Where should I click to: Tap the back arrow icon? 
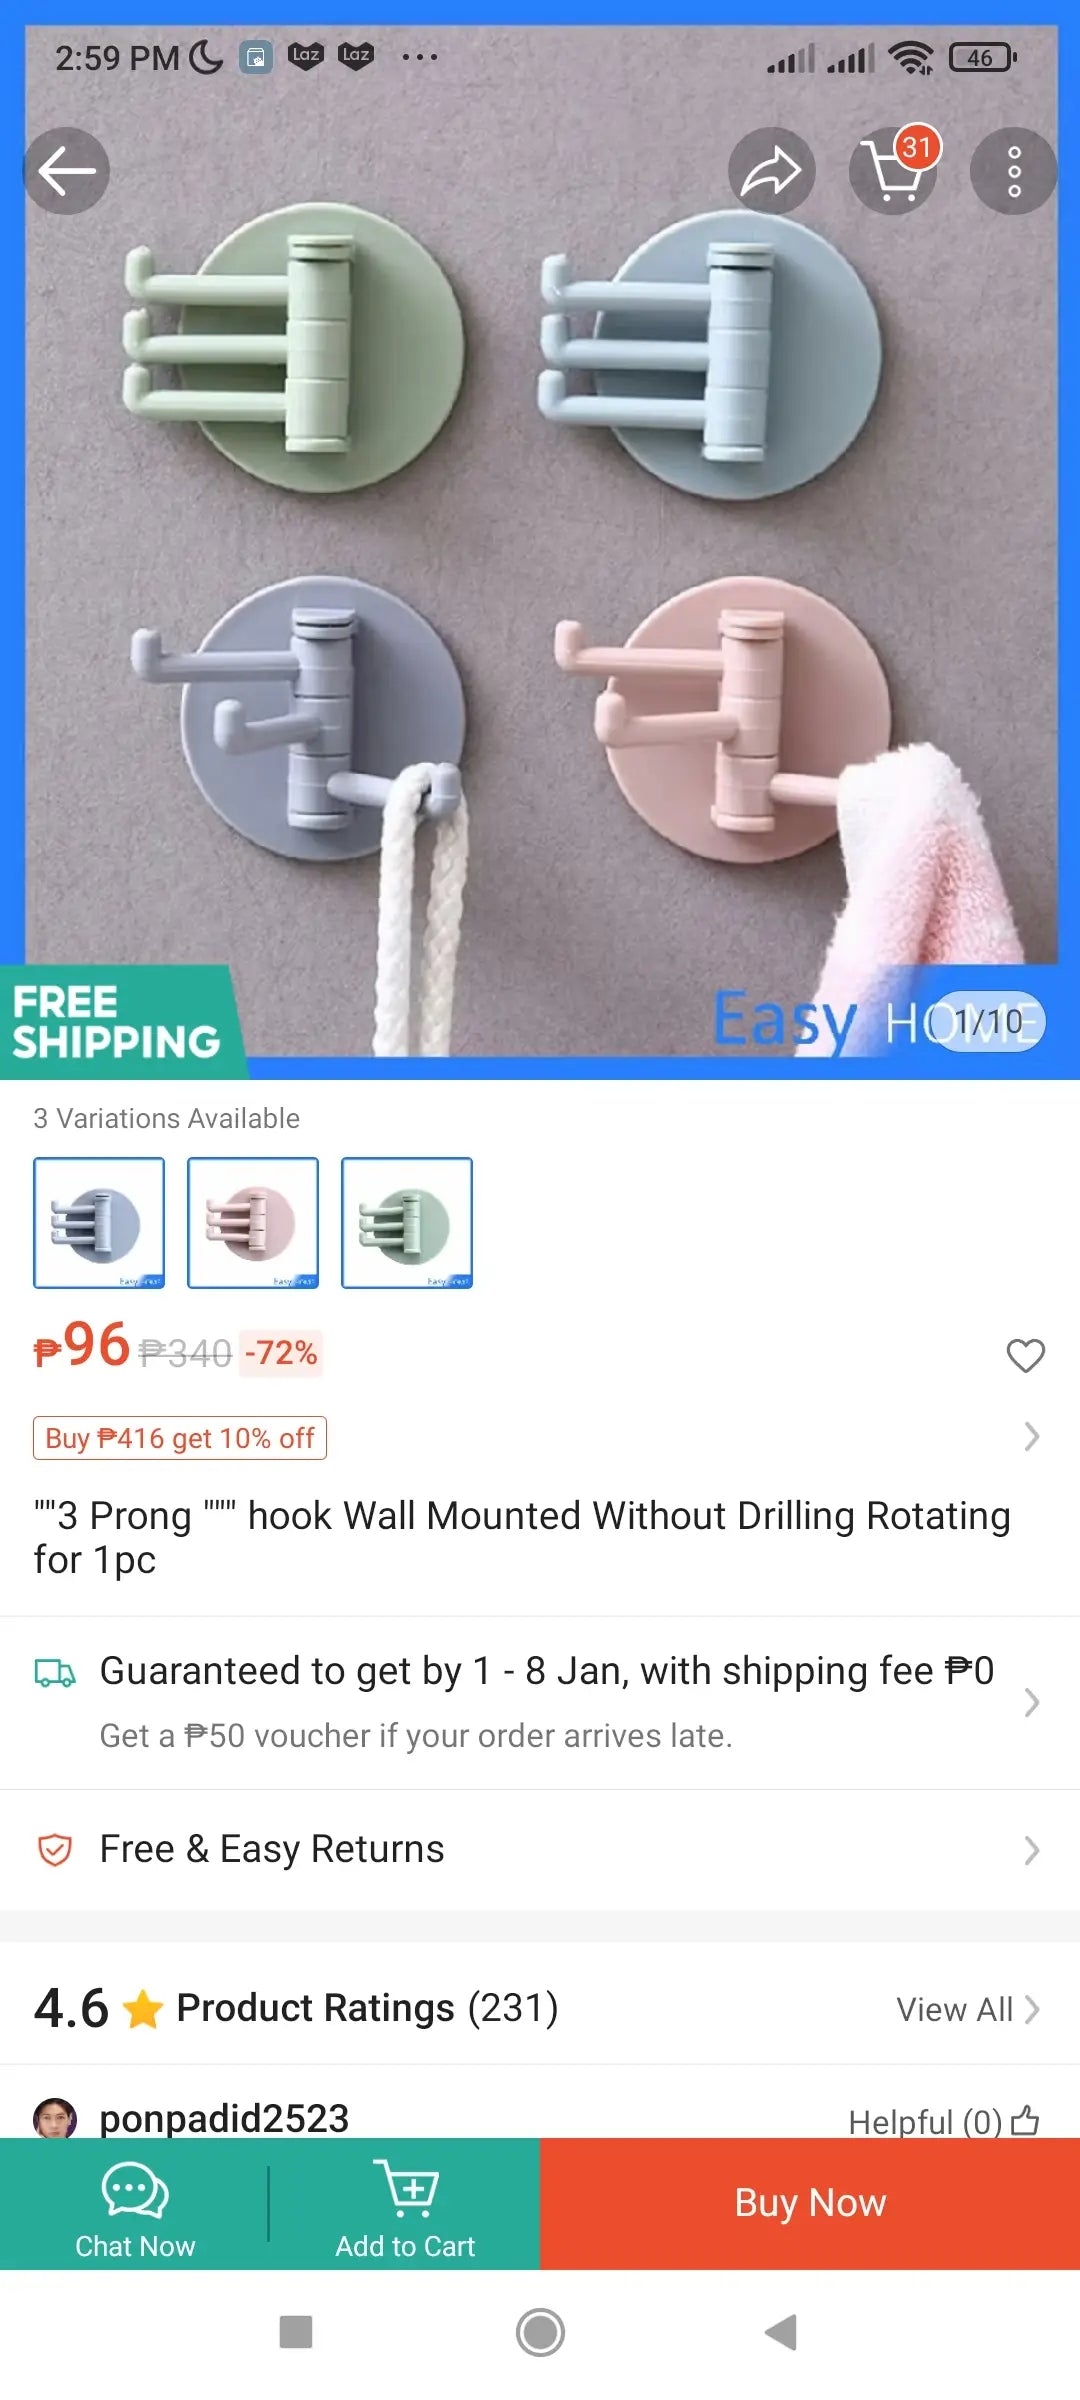point(67,171)
